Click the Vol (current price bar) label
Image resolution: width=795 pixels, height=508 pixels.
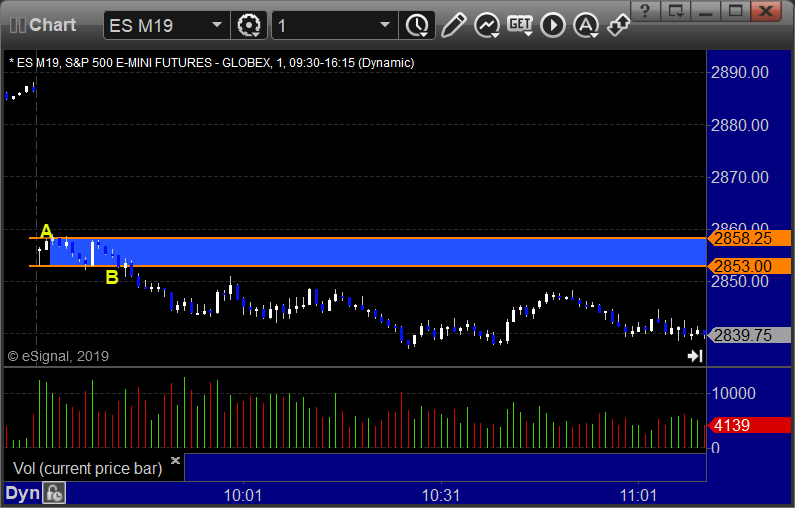tap(88, 468)
